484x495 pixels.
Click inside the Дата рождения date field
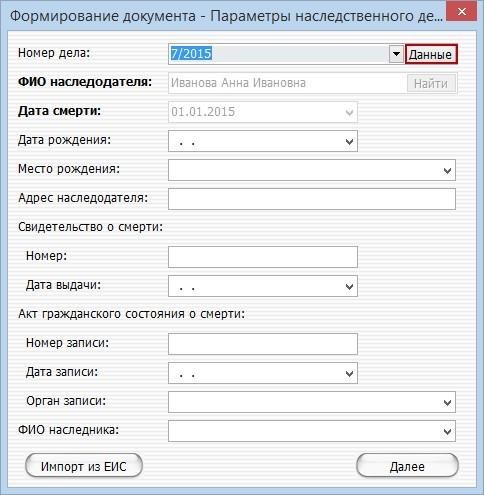(255, 141)
